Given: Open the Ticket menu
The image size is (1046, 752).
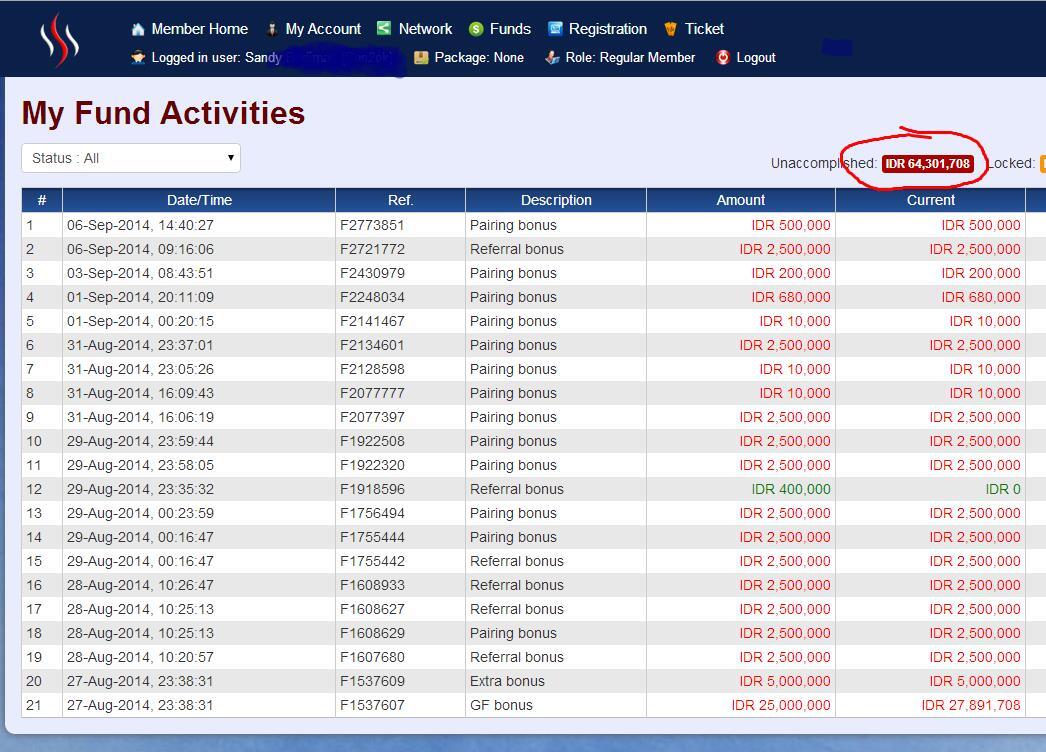Looking at the screenshot, I should click(704, 29).
